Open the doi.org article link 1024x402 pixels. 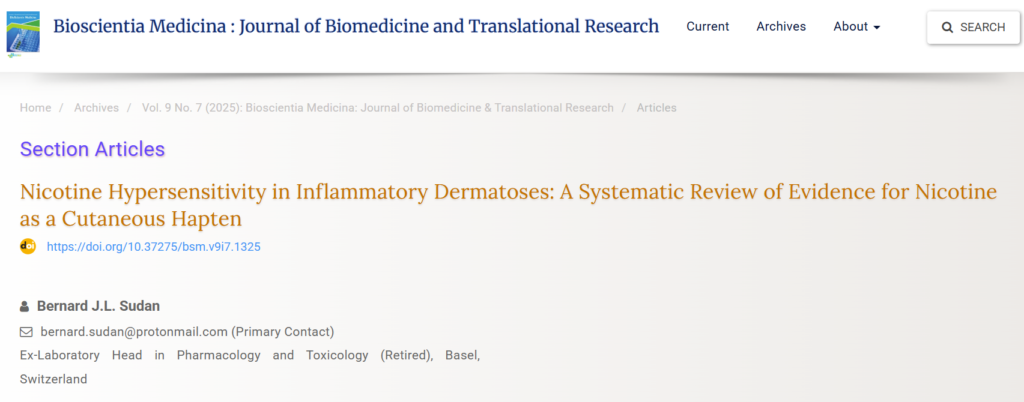(x=153, y=247)
